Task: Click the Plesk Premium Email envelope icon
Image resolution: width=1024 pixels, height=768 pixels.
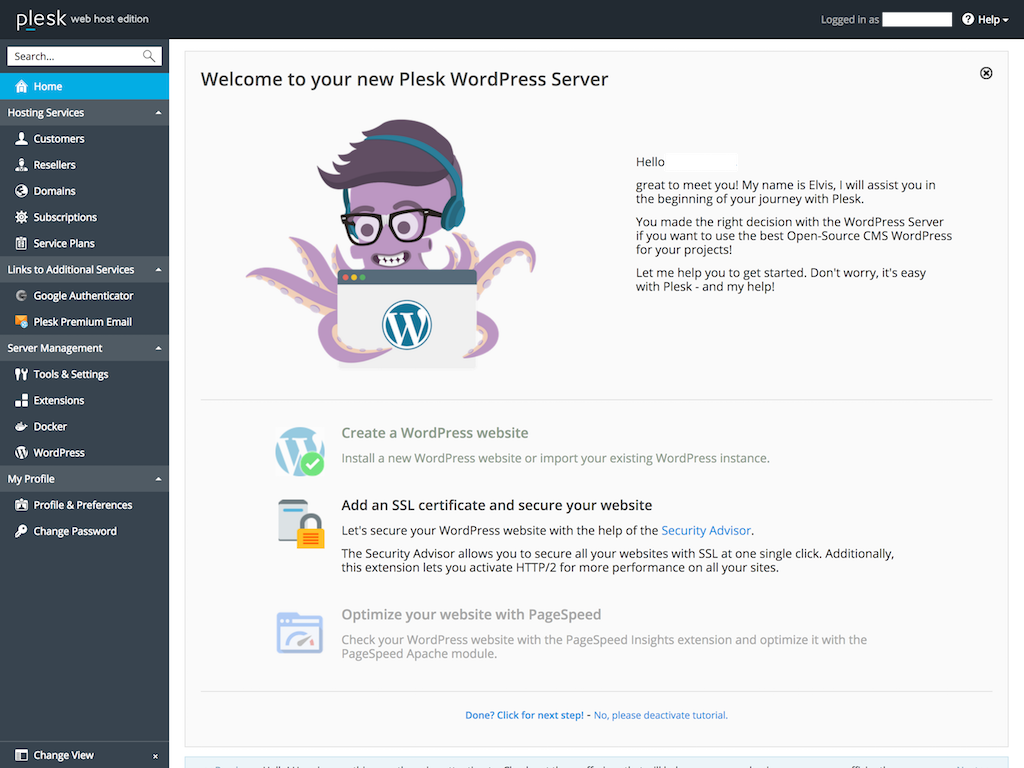Action: tap(22, 321)
